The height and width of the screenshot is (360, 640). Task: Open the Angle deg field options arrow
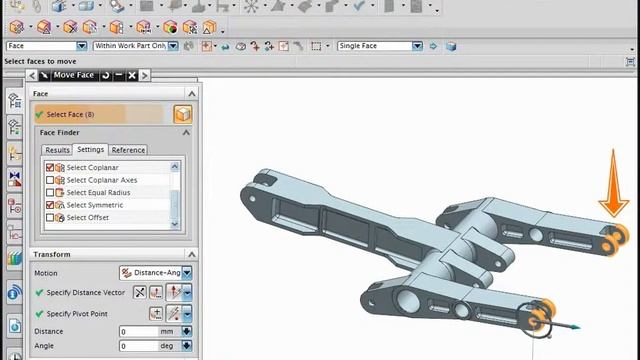pos(187,346)
